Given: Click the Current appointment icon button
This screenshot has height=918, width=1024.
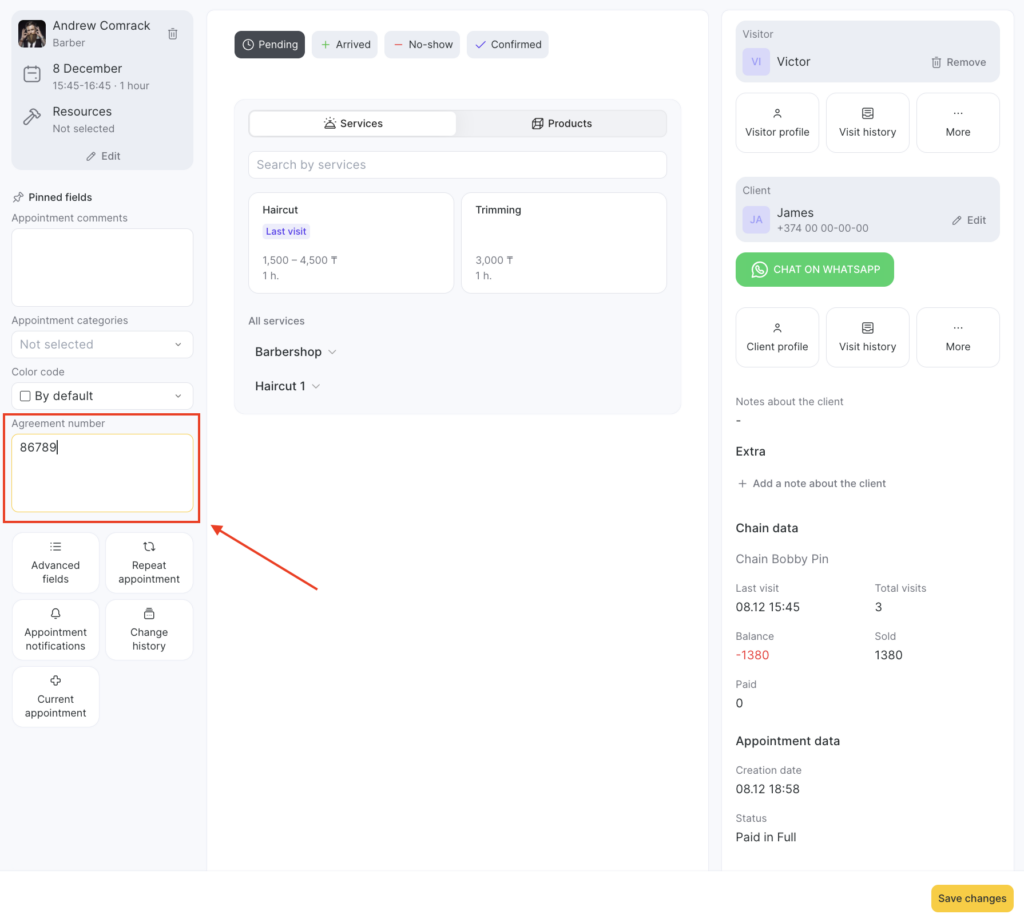Looking at the screenshot, I should (56, 697).
